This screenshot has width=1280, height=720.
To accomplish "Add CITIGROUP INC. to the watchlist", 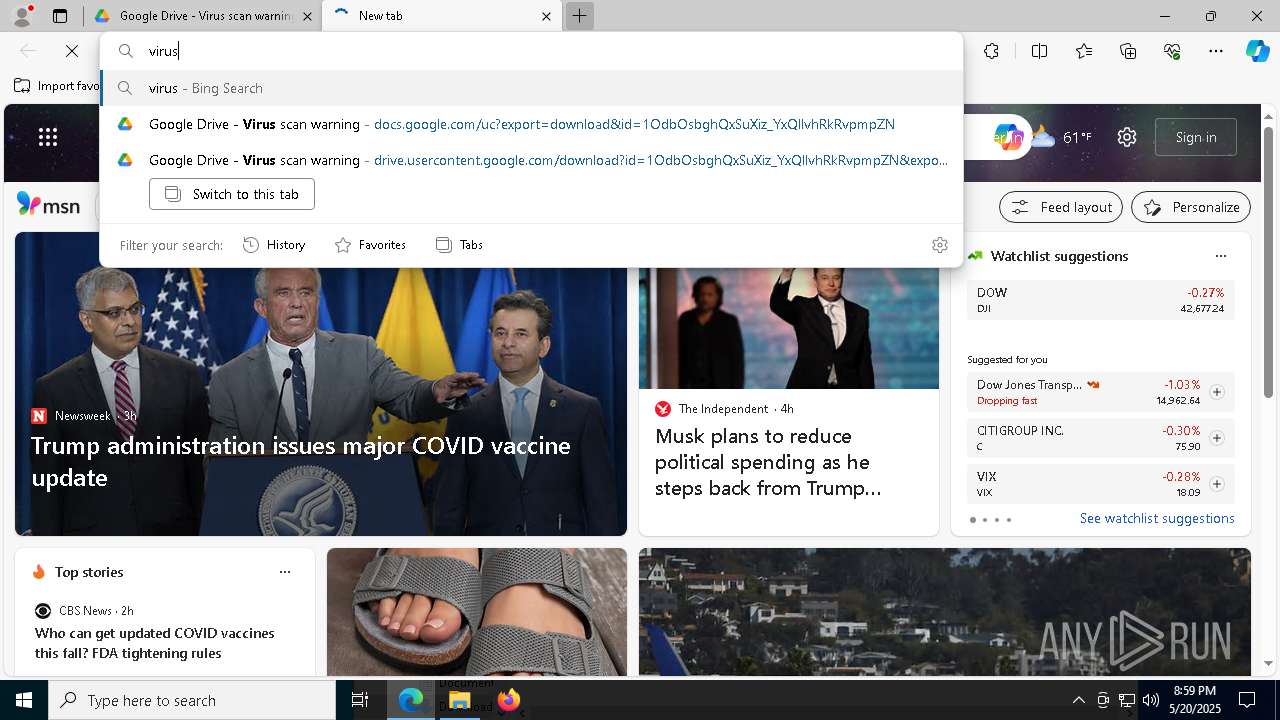I will click(x=1217, y=438).
